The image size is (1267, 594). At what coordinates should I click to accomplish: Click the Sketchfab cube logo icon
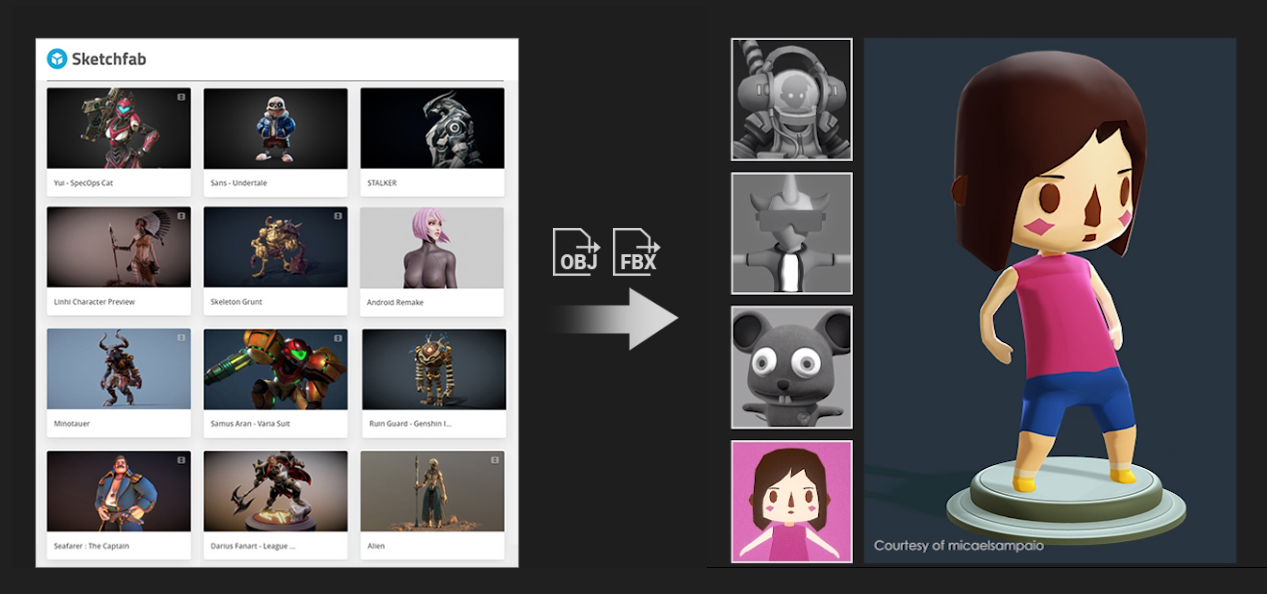(x=57, y=59)
